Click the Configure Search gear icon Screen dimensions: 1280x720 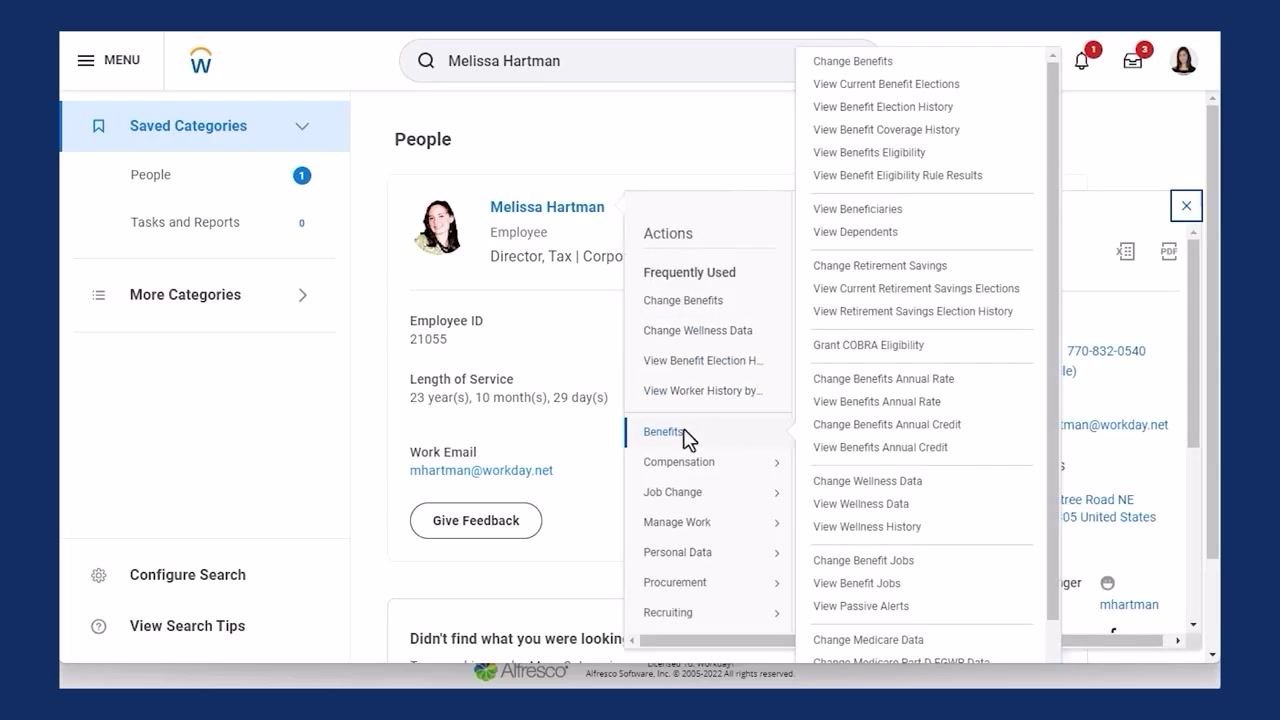pyautogui.click(x=98, y=575)
